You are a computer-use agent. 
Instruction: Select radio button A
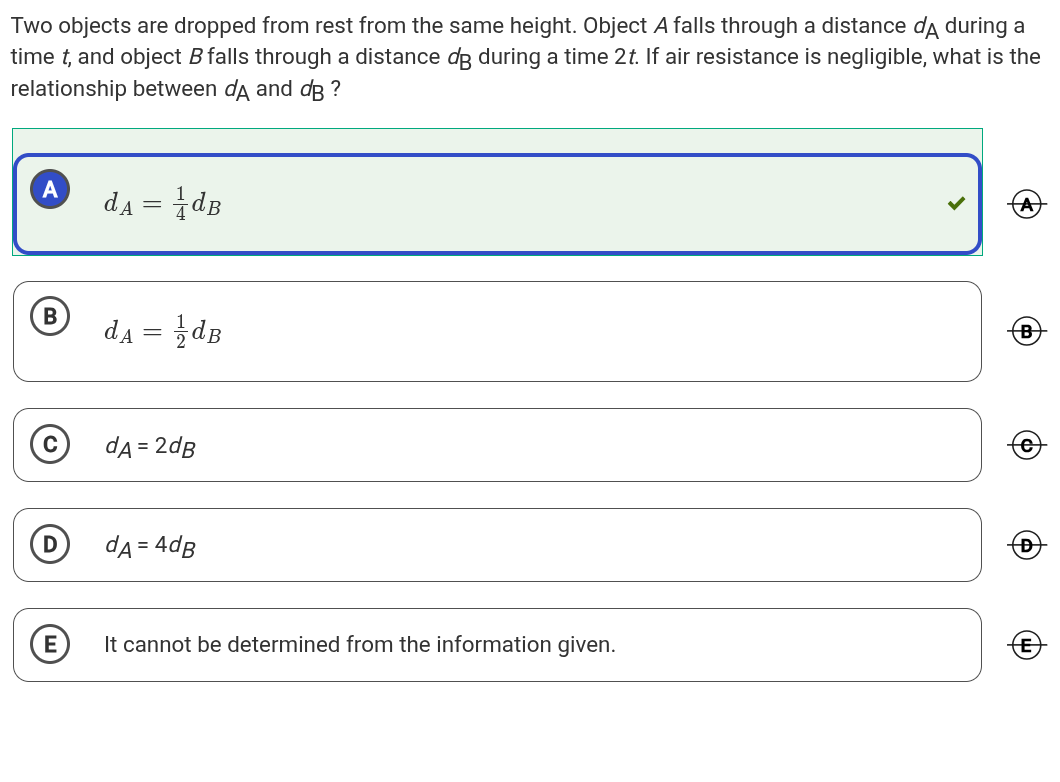pyautogui.click(x=50, y=189)
